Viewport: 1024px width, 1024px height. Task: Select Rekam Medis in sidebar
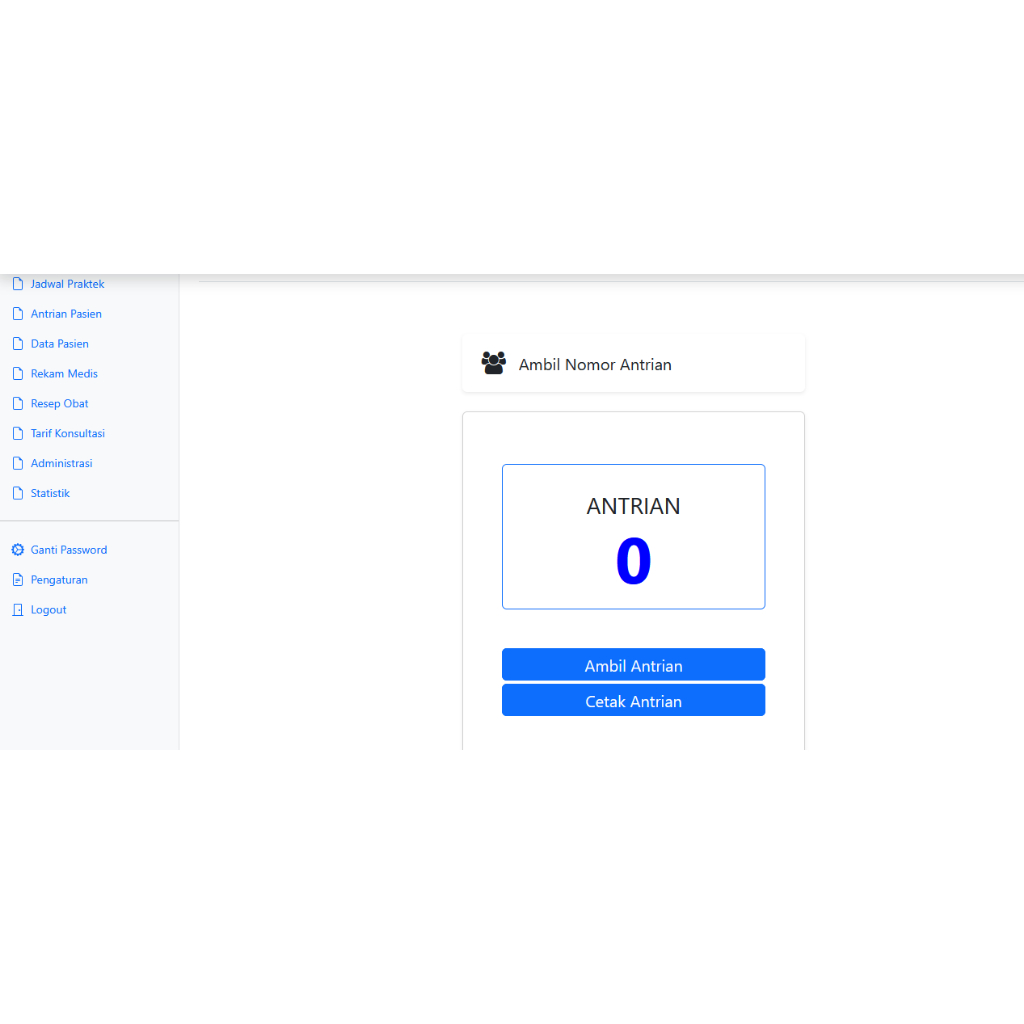point(64,374)
